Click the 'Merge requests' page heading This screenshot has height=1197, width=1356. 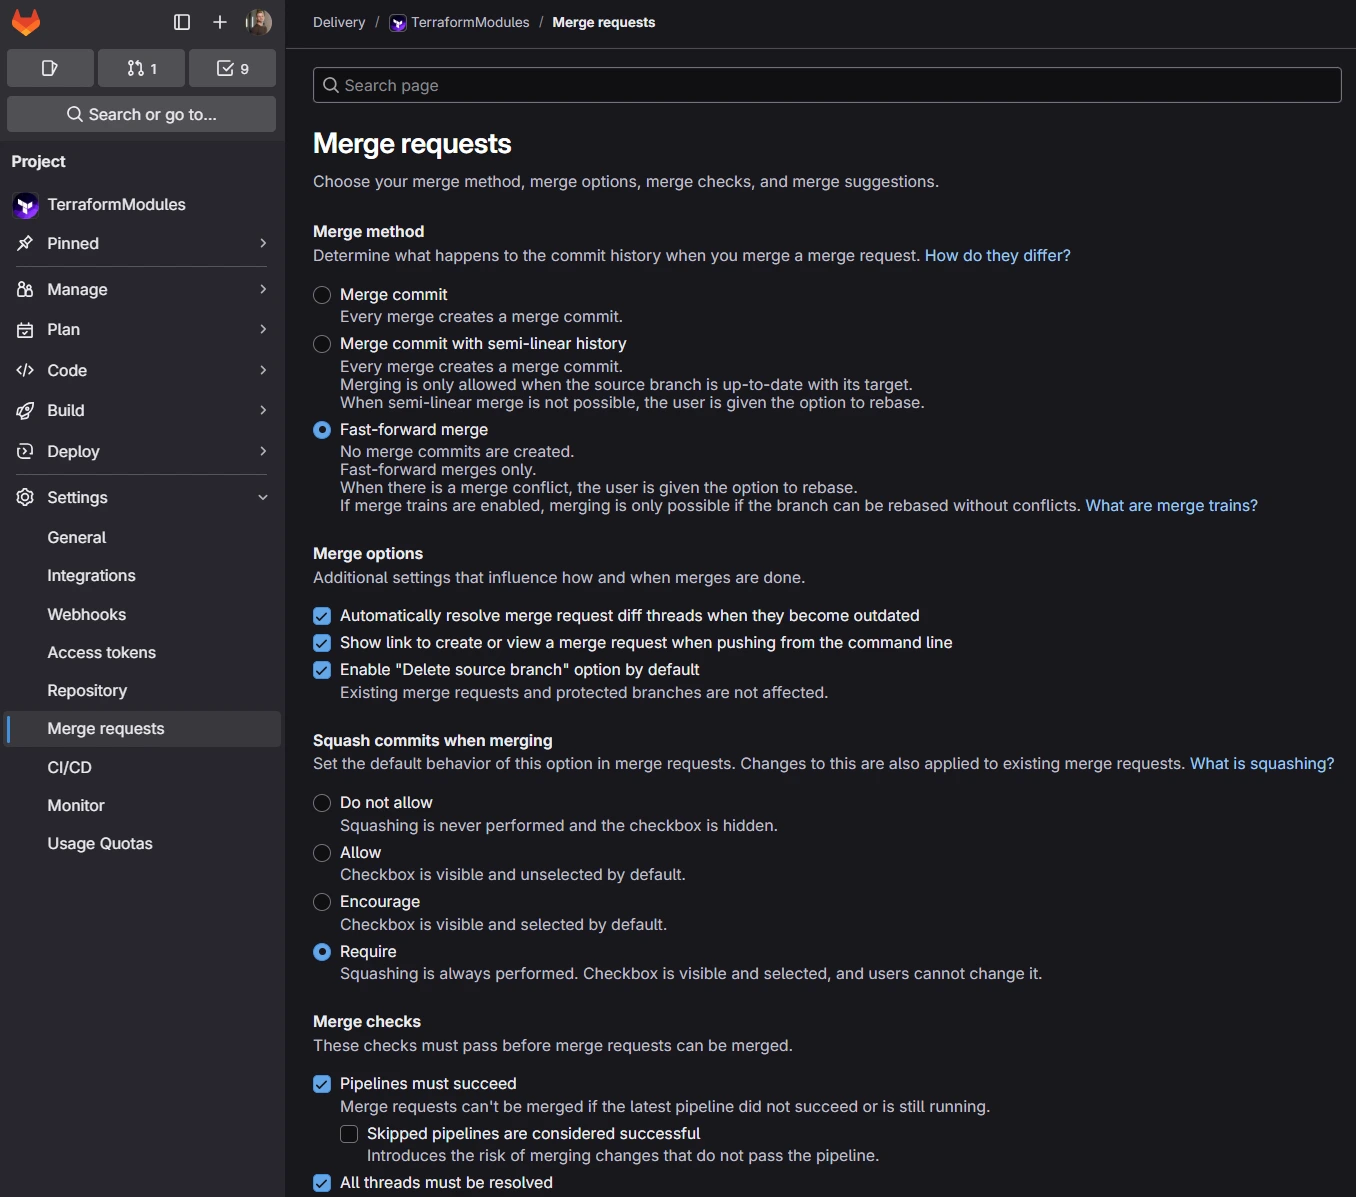pos(412,144)
